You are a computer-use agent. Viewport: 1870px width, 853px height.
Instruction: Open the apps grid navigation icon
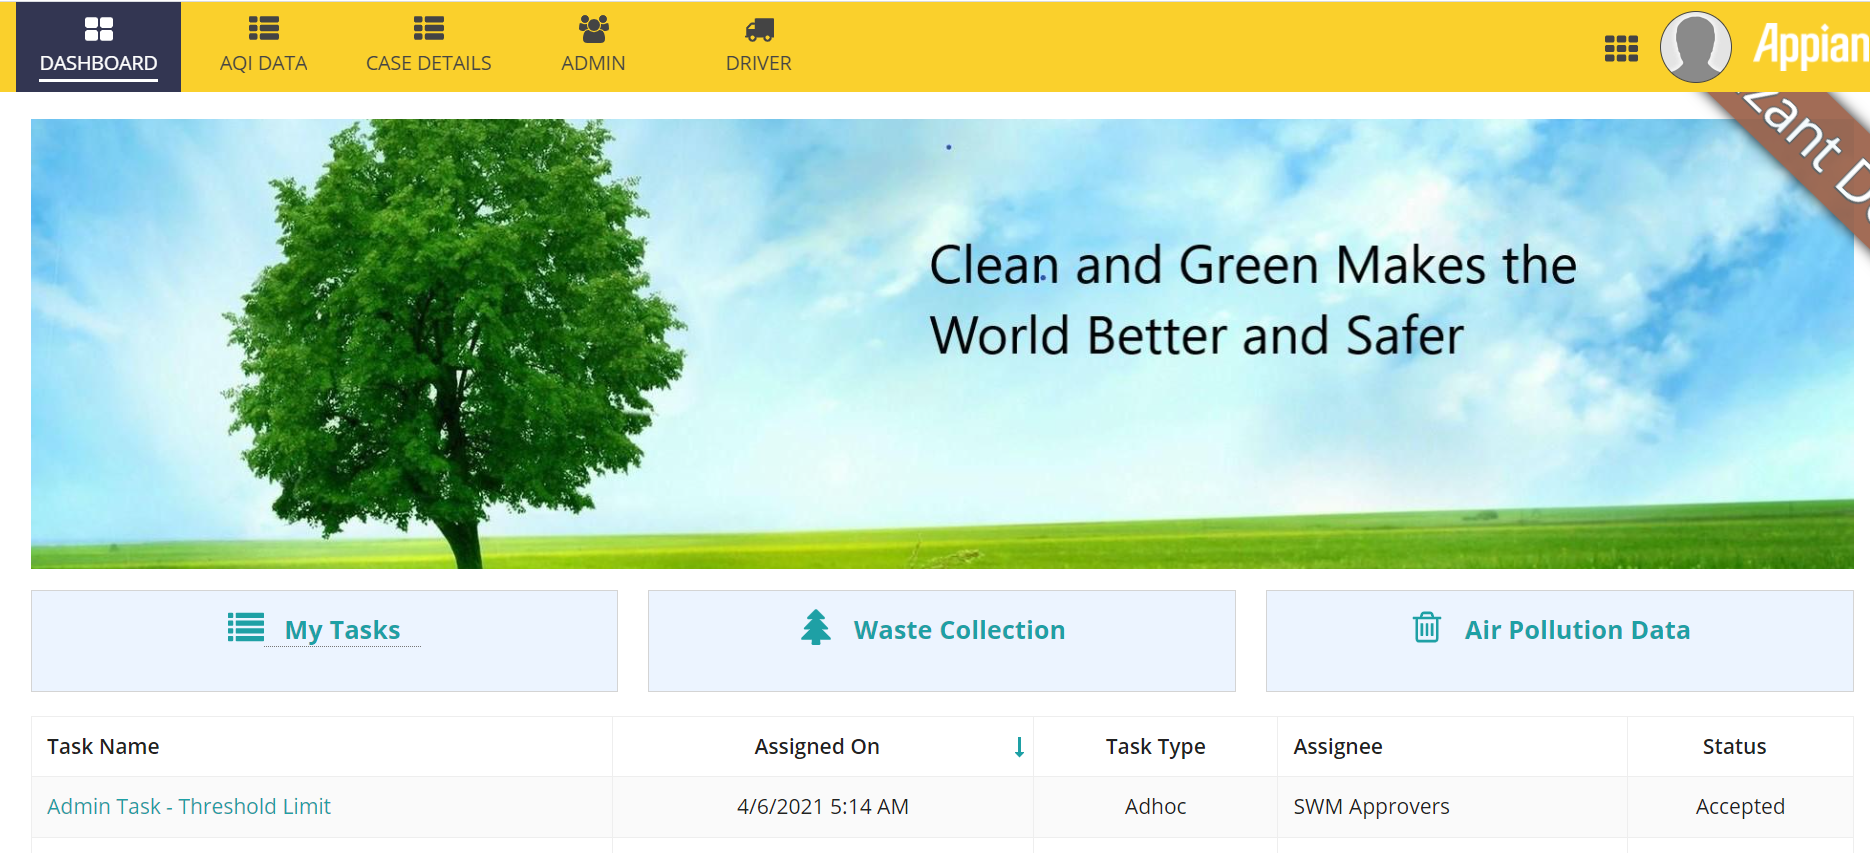tap(1621, 48)
